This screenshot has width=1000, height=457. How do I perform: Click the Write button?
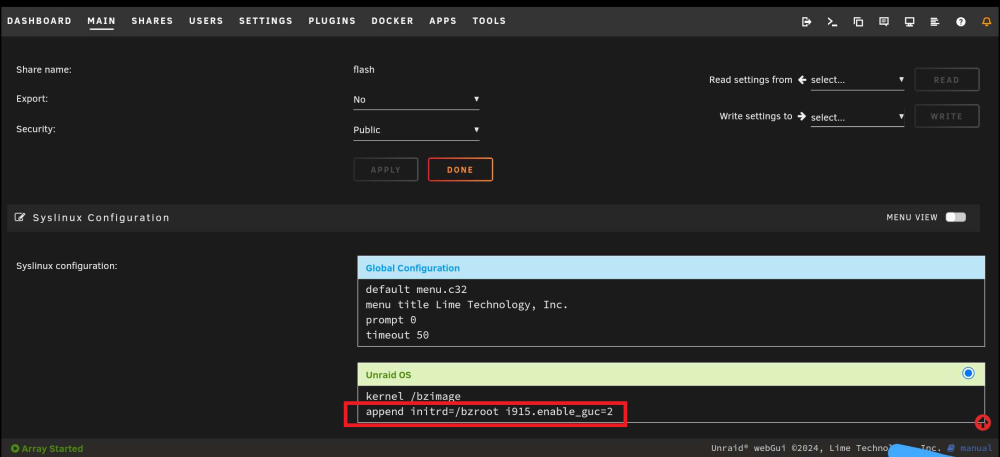(947, 117)
